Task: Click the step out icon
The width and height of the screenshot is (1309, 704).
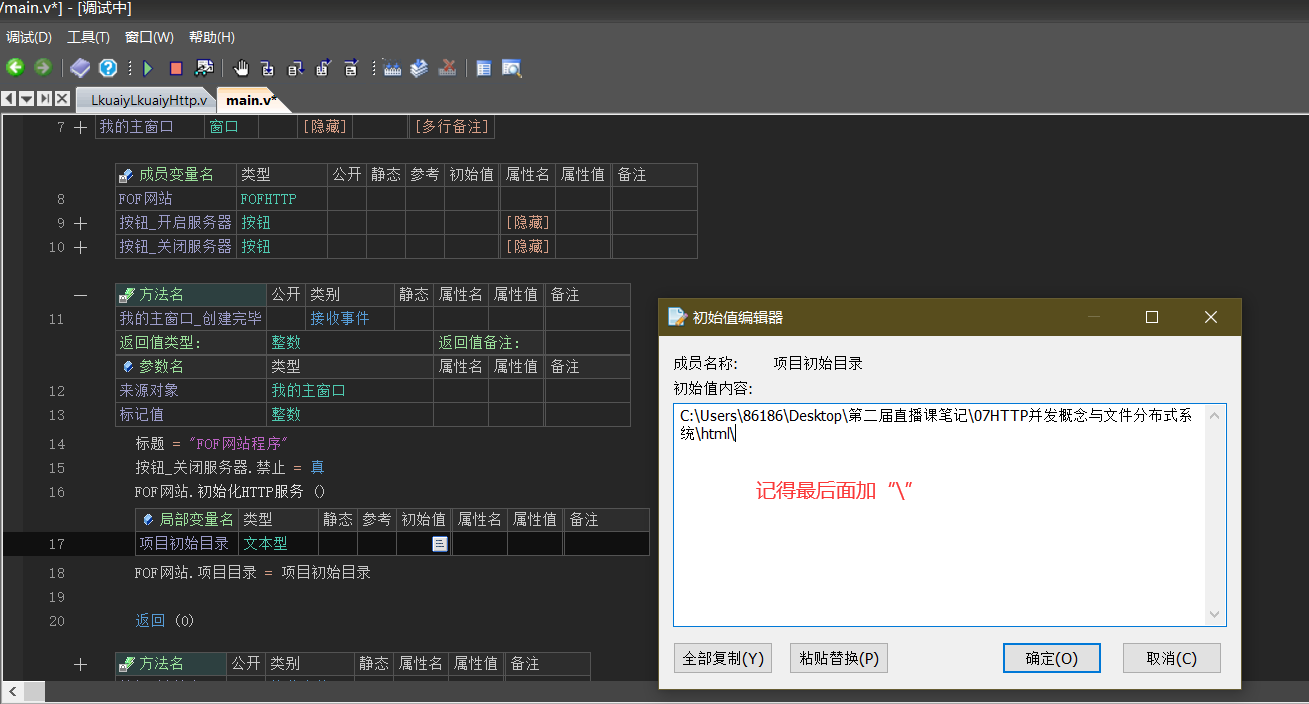Action: [323, 68]
